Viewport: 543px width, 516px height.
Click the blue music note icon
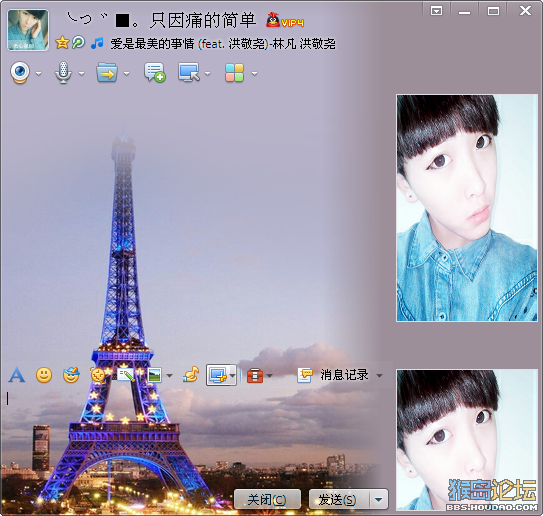97,43
